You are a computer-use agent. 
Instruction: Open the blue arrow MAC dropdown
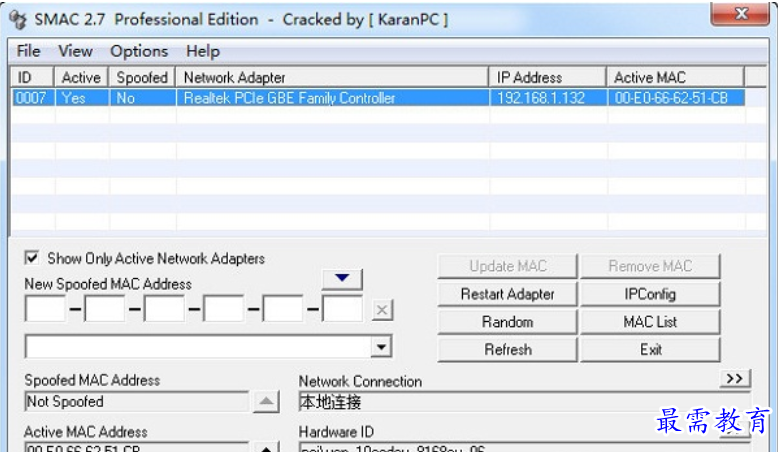pyautogui.click(x=342, y=279)
